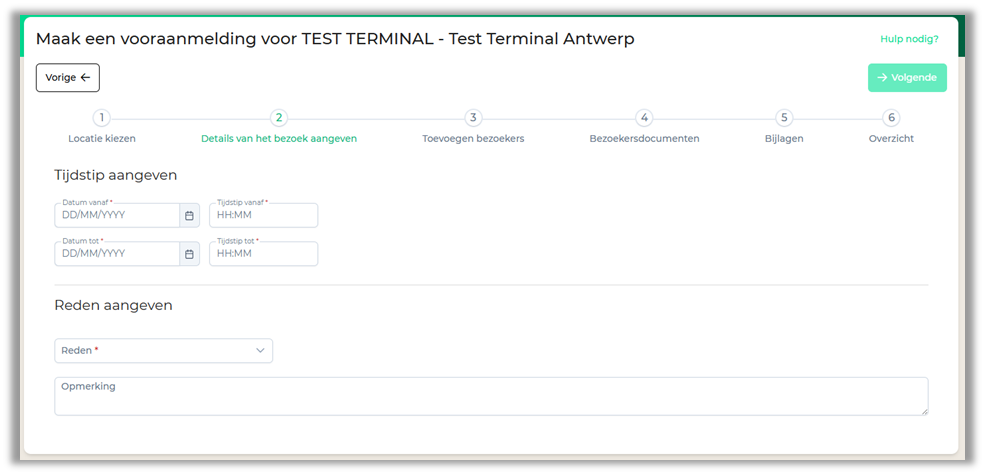Viewport: 985px width, 475px height.
Task: Select the Toevoegen bezoekers step label
Action: pyautogui.click(x=473, y=139)
